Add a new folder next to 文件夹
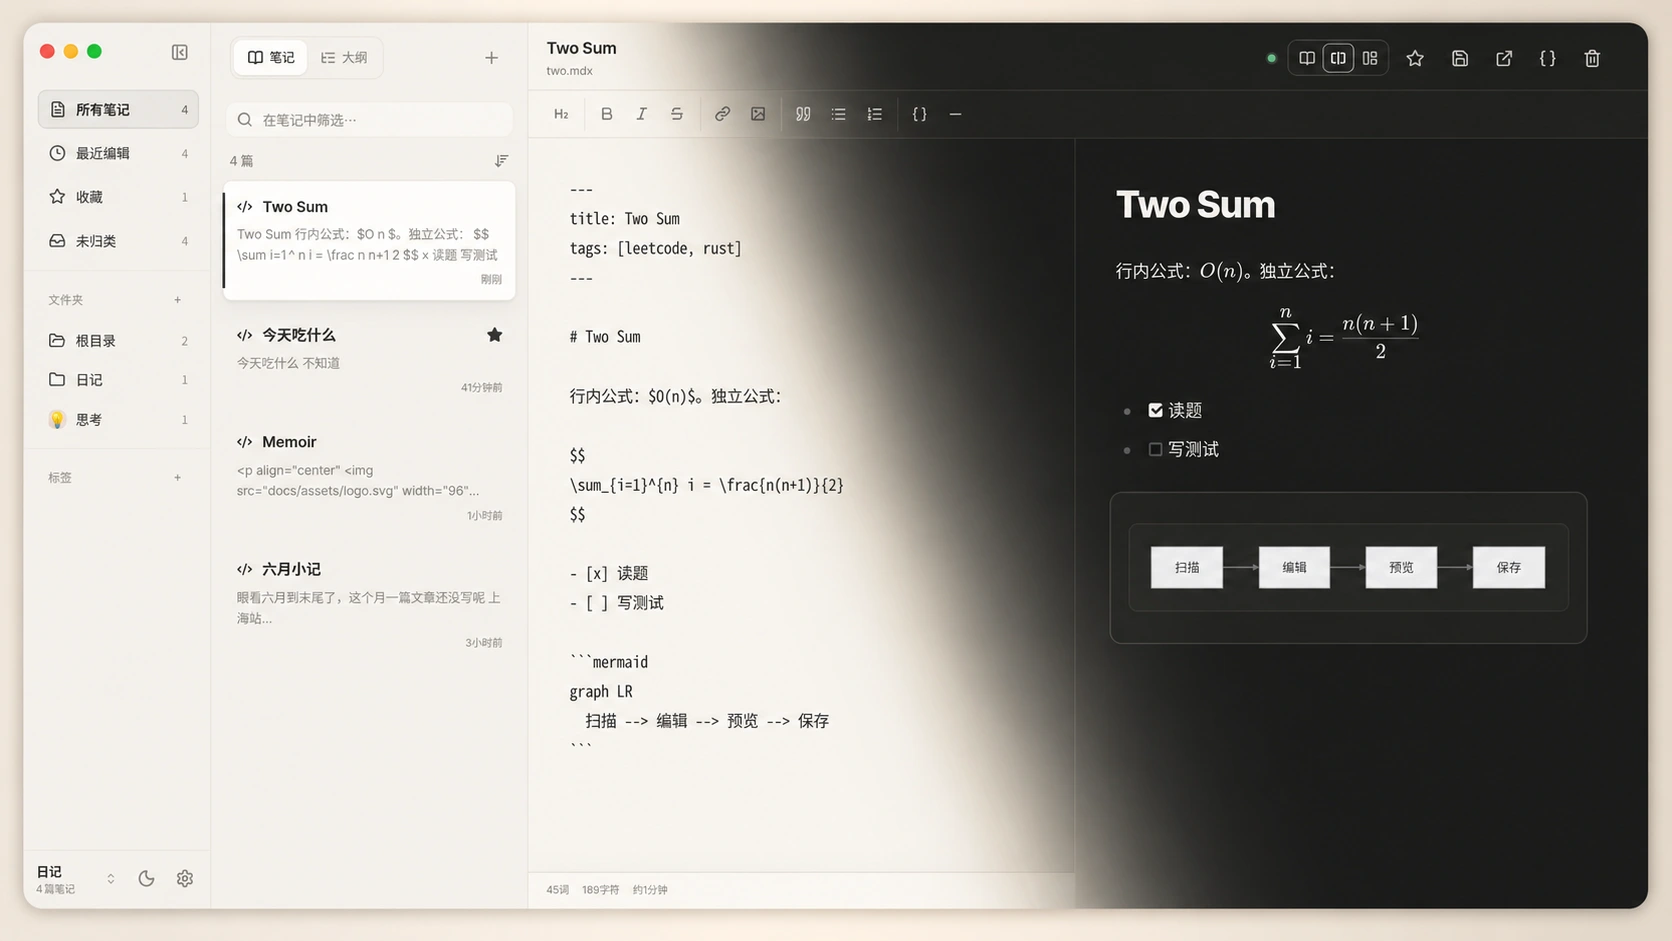Image resolution: width=1672 pixels, height=941 pixels. (x=178, y=300)
